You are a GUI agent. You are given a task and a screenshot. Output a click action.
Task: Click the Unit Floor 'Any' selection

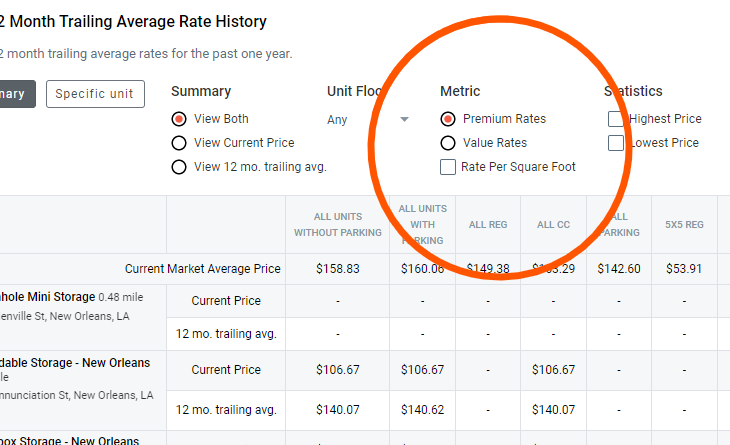[x=338, y=120]
